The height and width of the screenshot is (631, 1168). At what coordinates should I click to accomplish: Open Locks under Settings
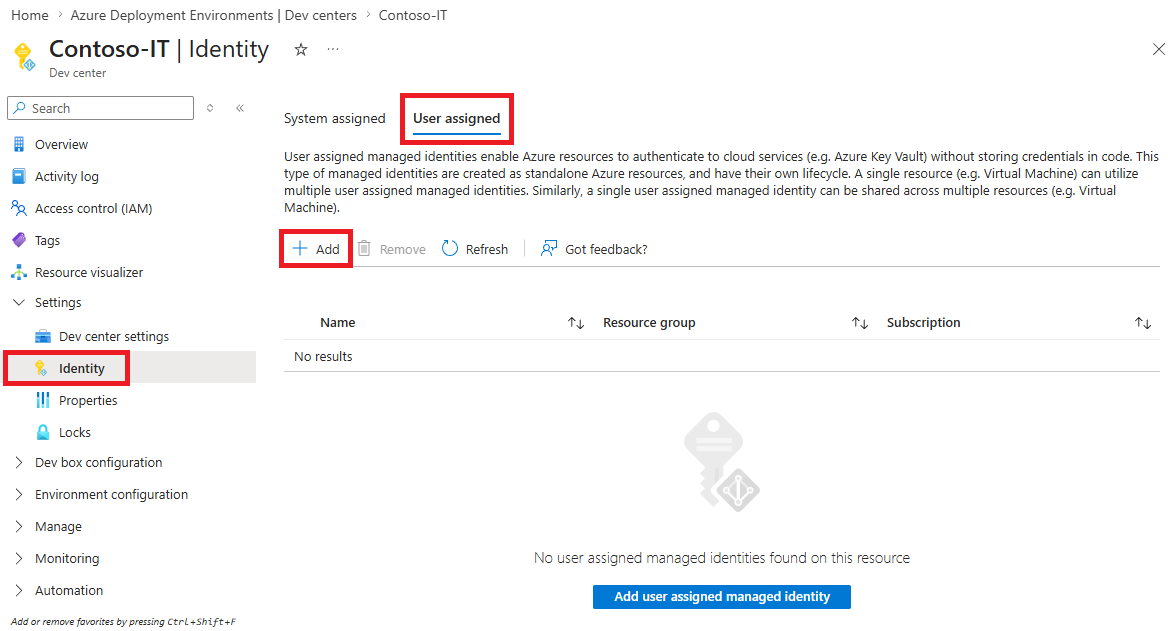click(74, 433)
